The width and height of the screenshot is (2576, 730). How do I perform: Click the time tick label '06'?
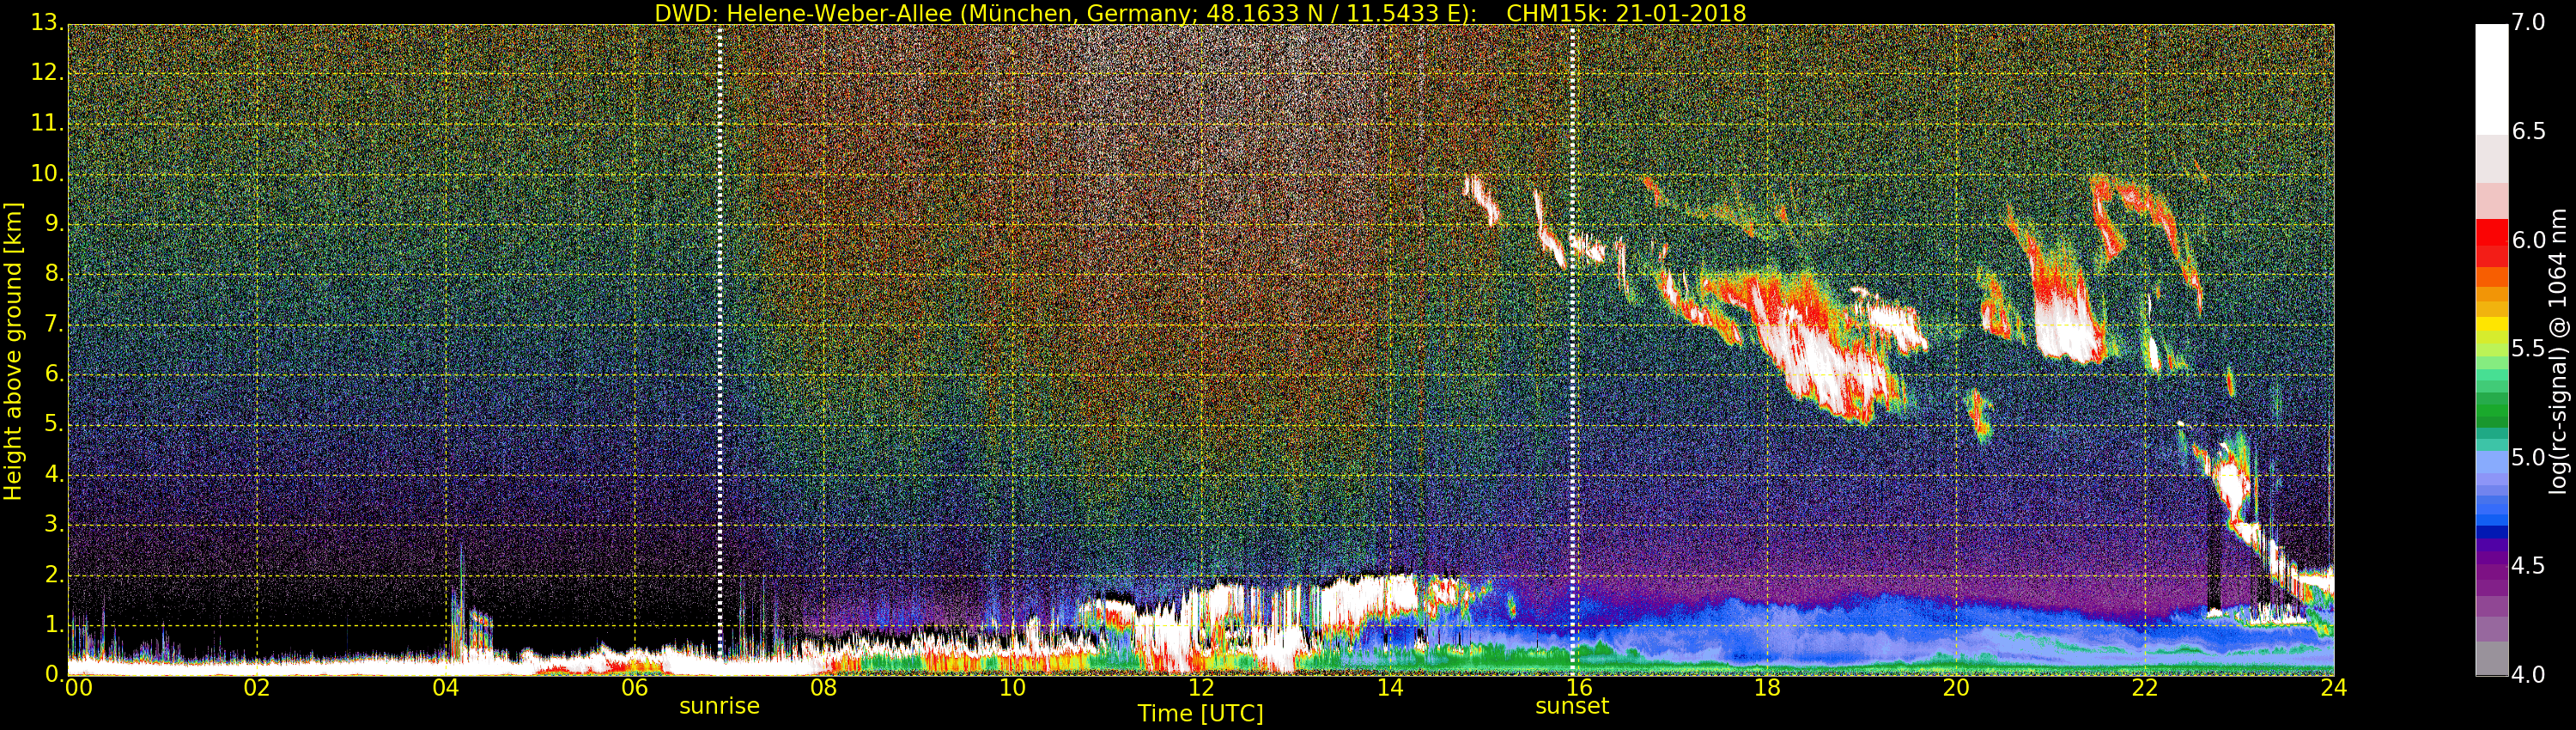635,688
